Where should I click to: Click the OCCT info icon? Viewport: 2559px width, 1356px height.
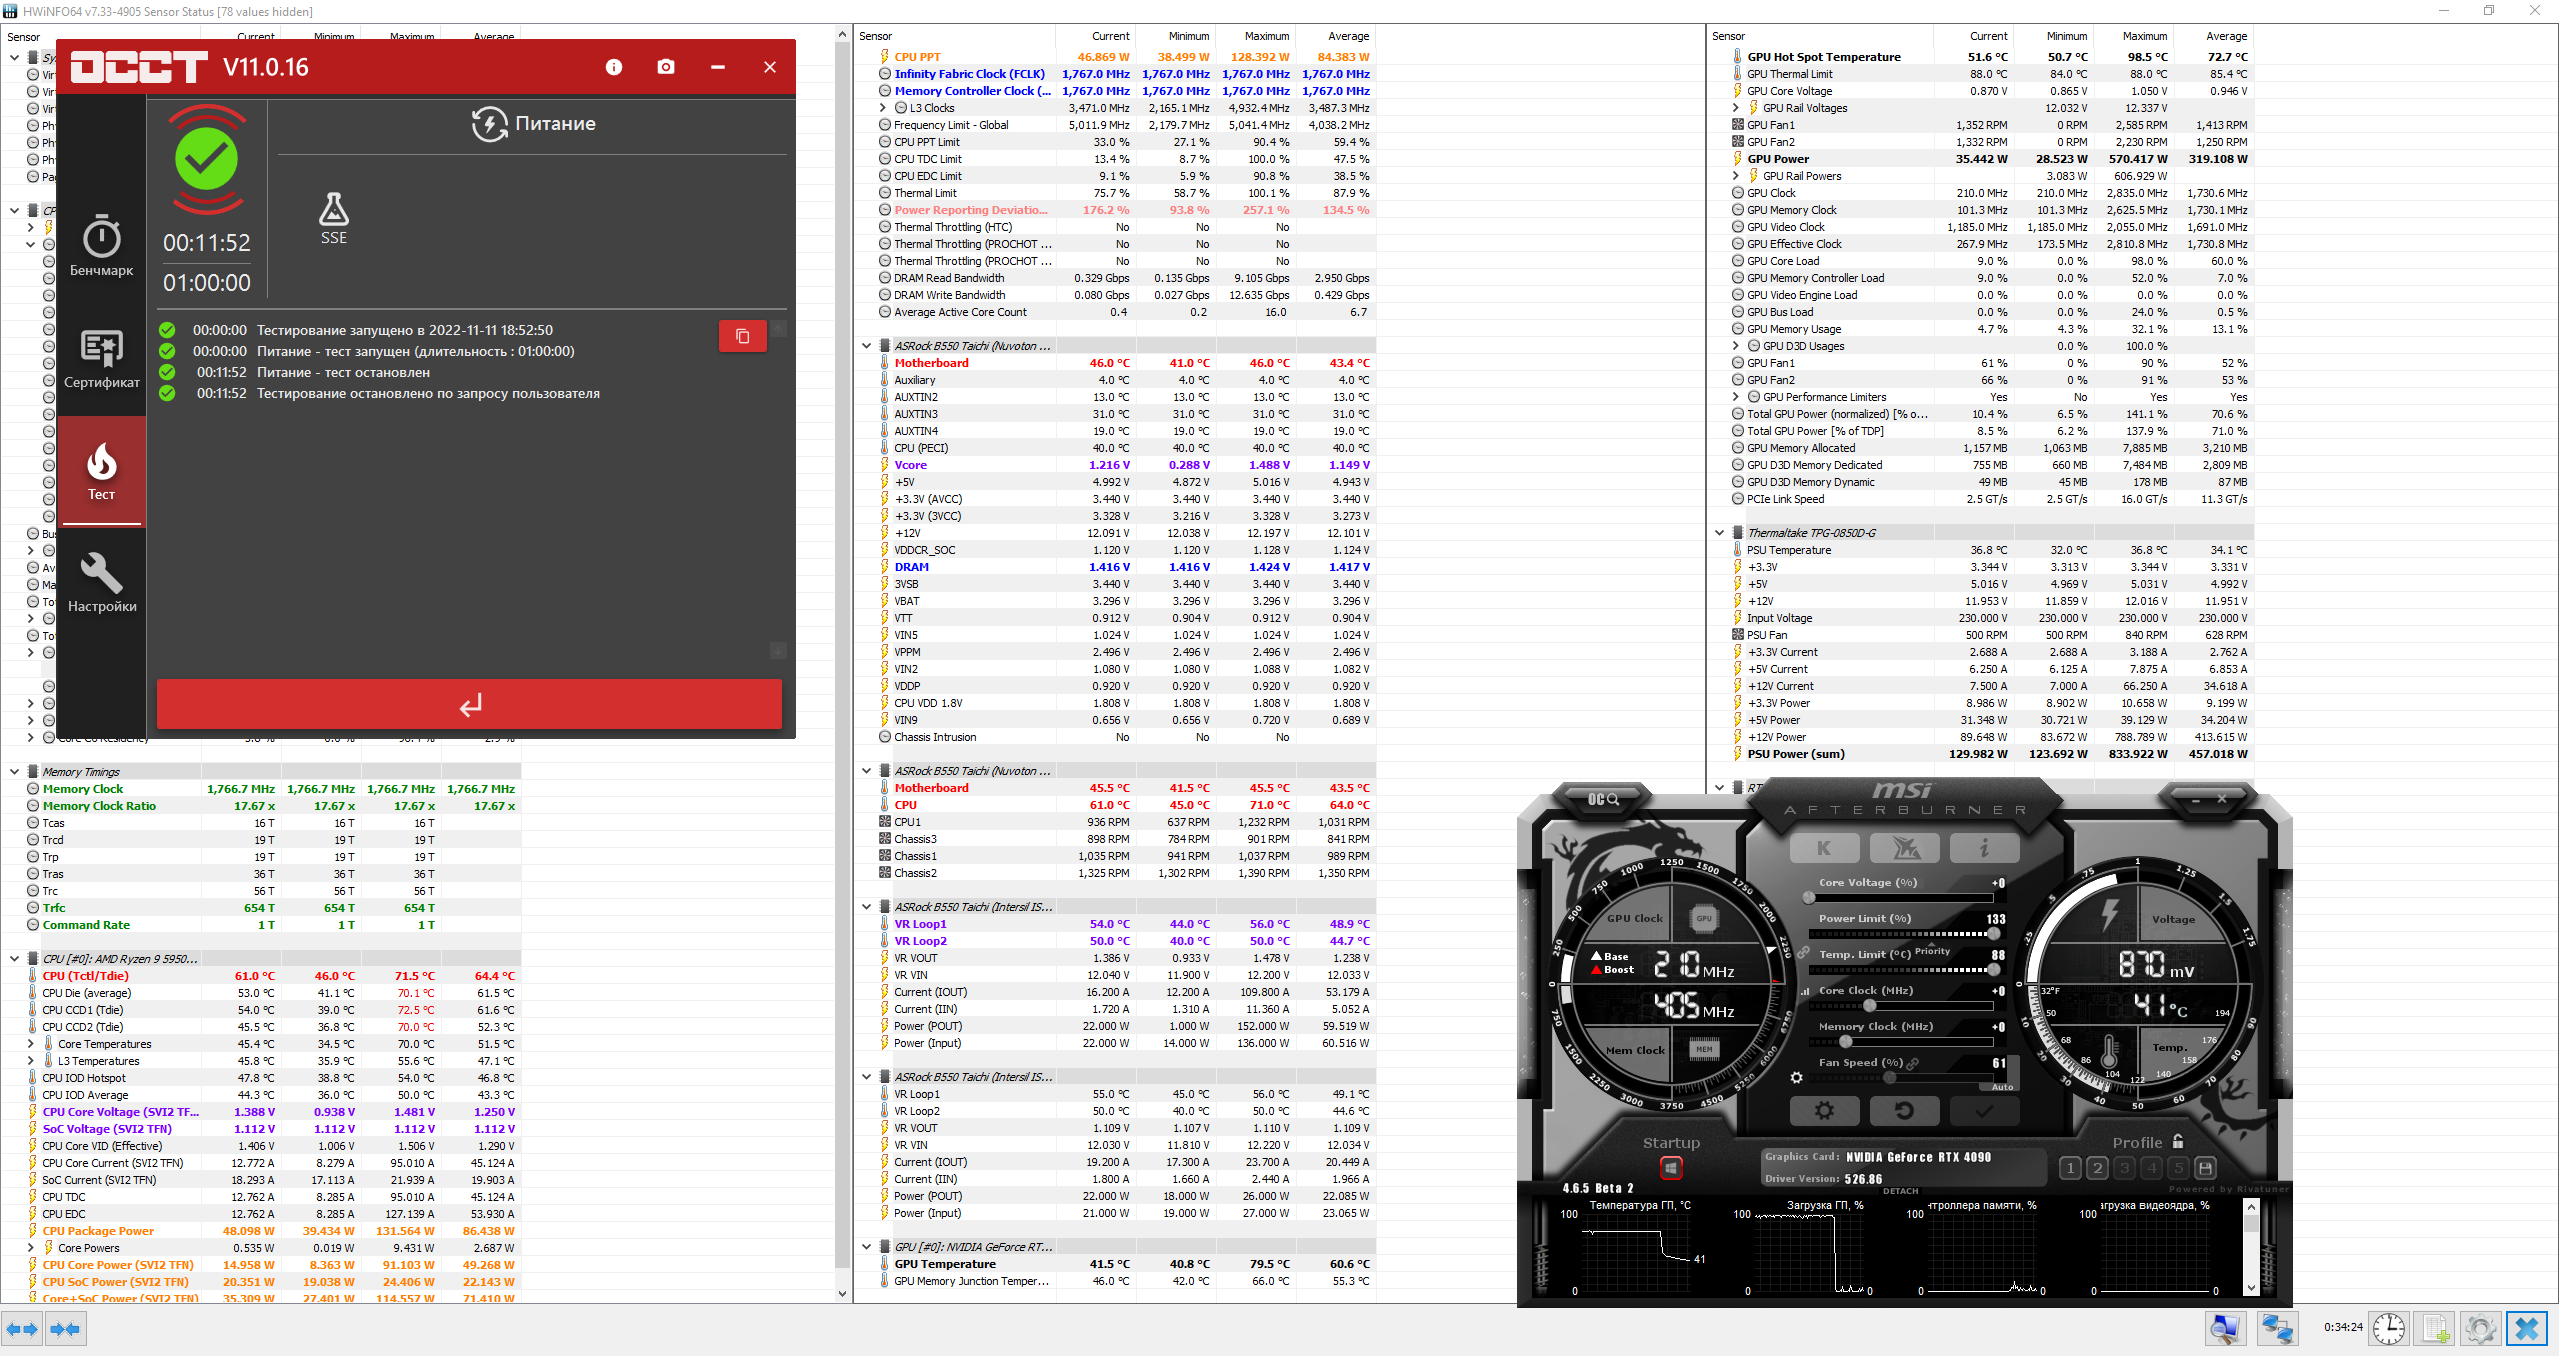(x=614, y=67)
